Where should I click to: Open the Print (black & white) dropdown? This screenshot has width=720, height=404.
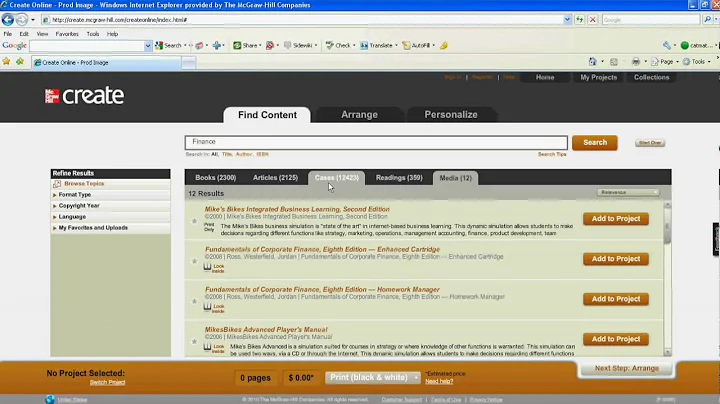[x=372, y=377]
